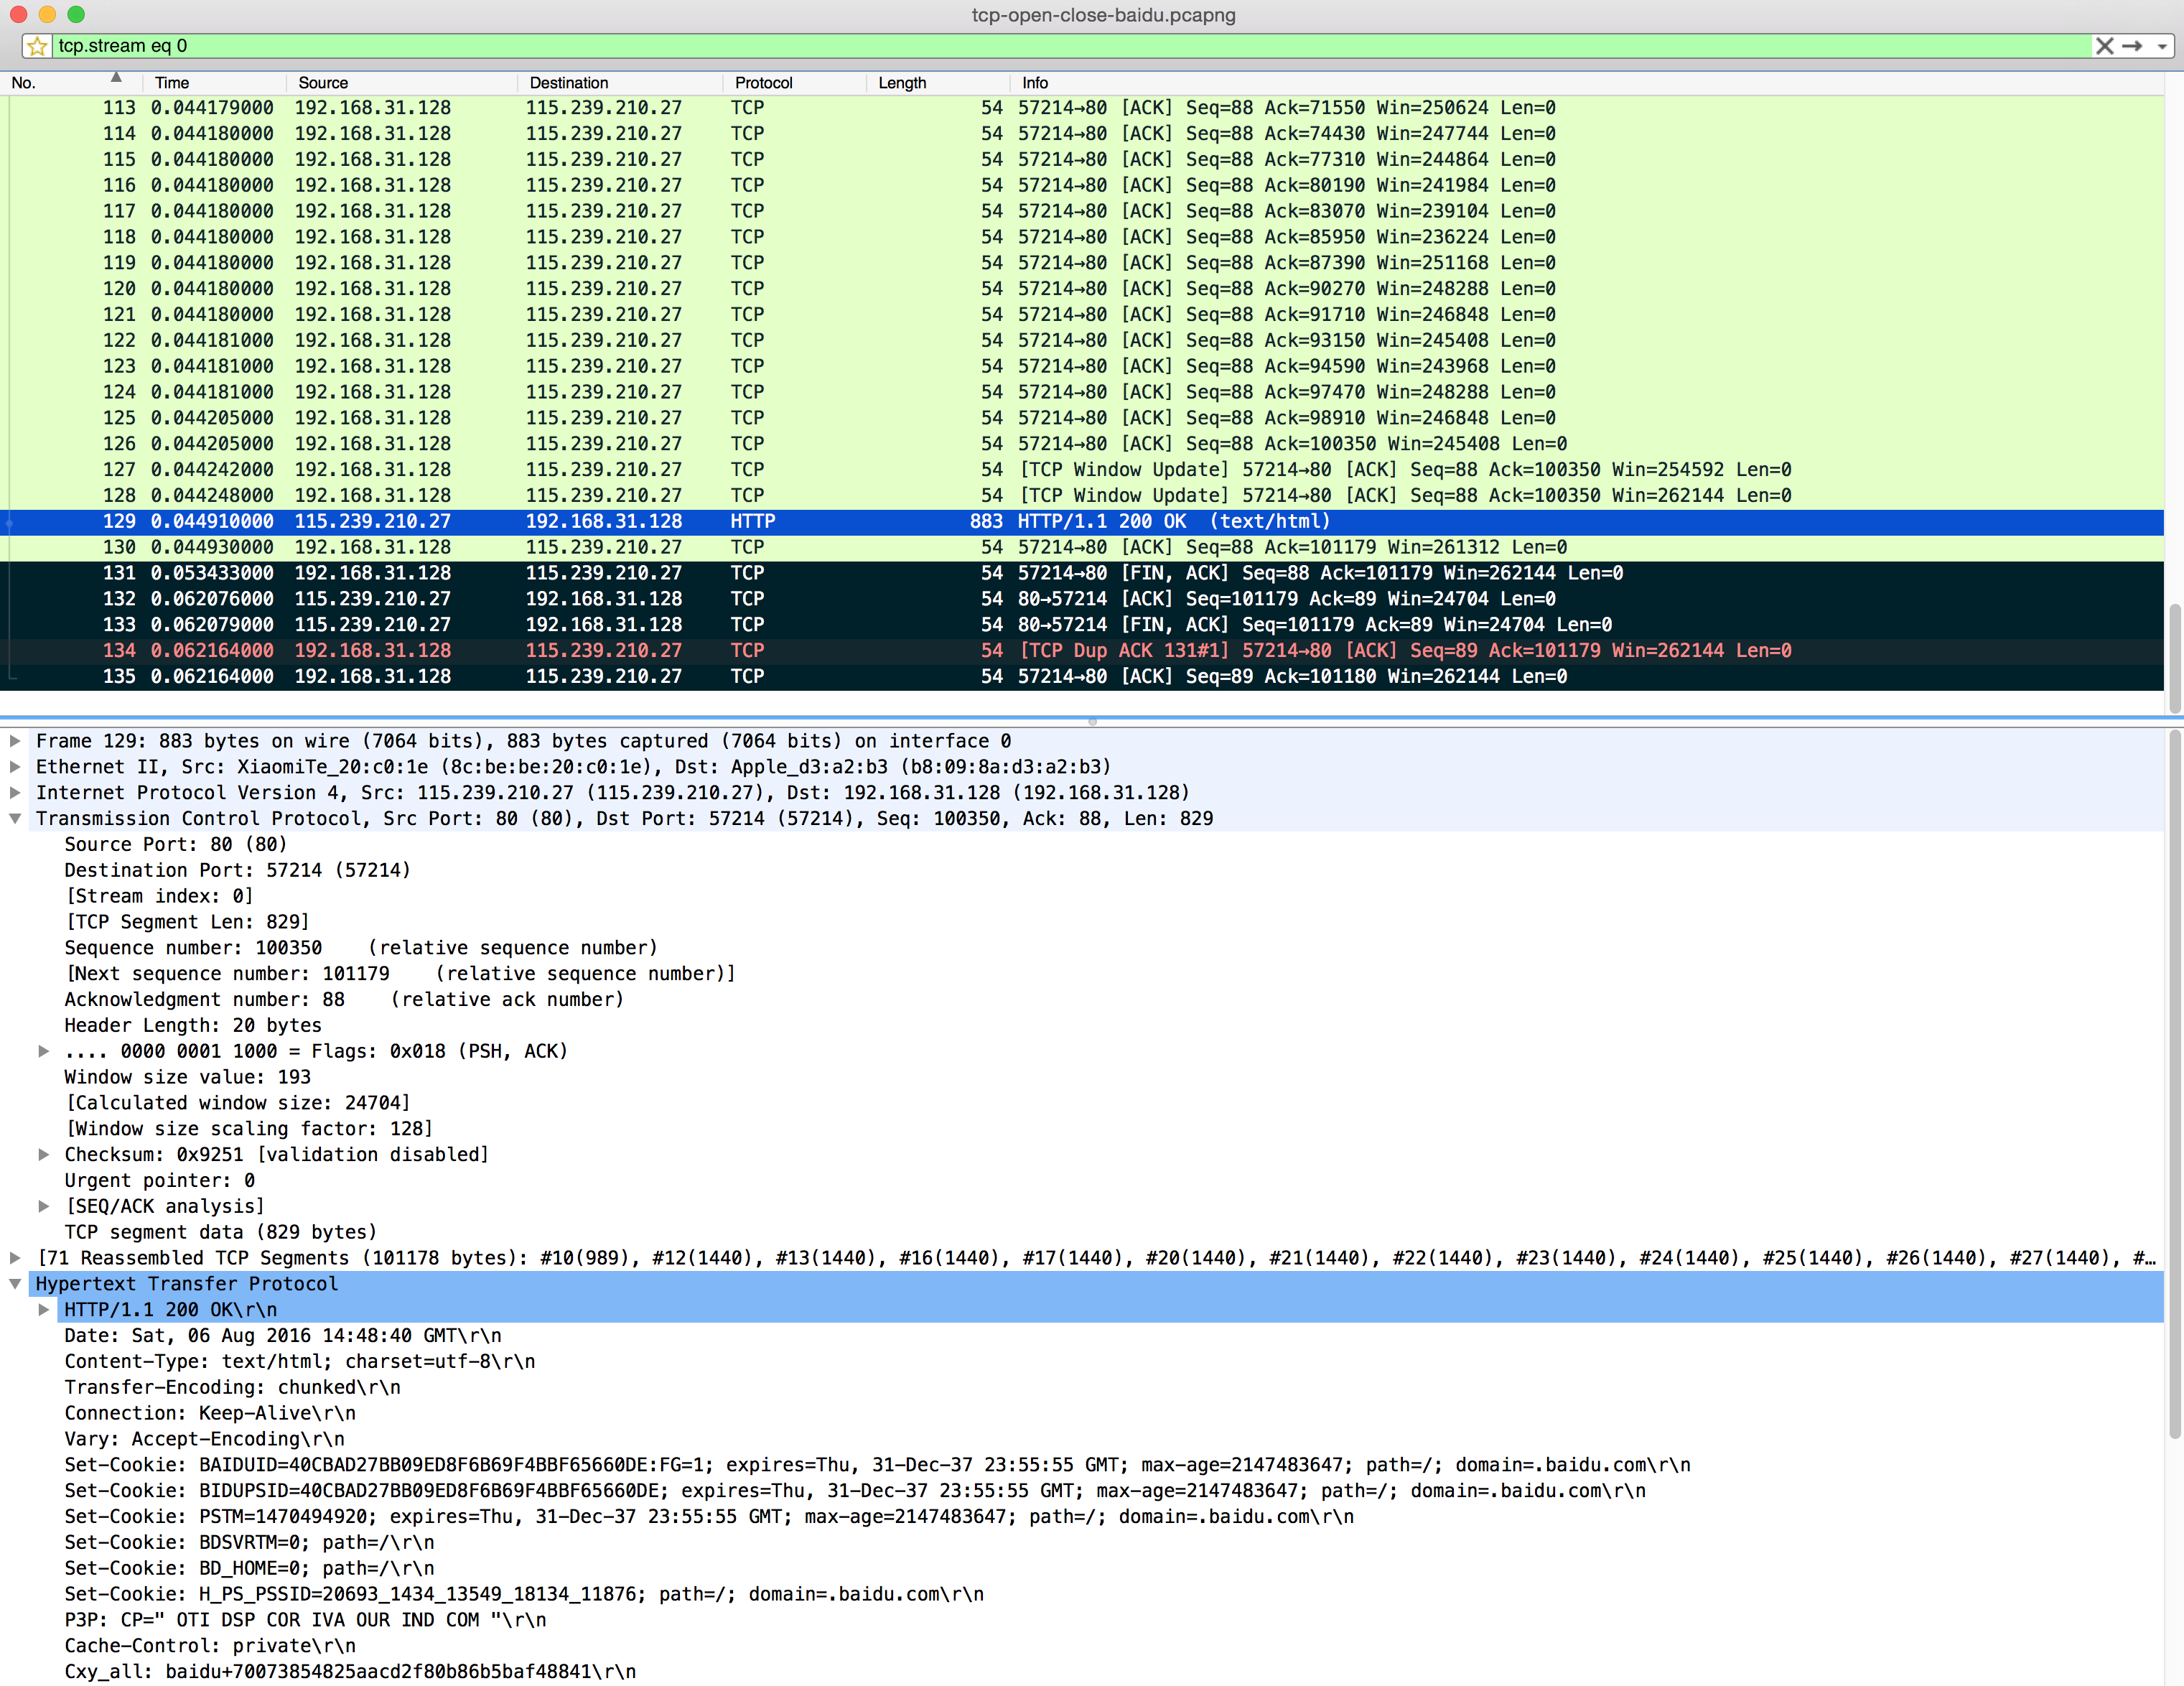Sort packets by the Protocol column header
The image size is (2184, 1686).
(x=763, y=83)
